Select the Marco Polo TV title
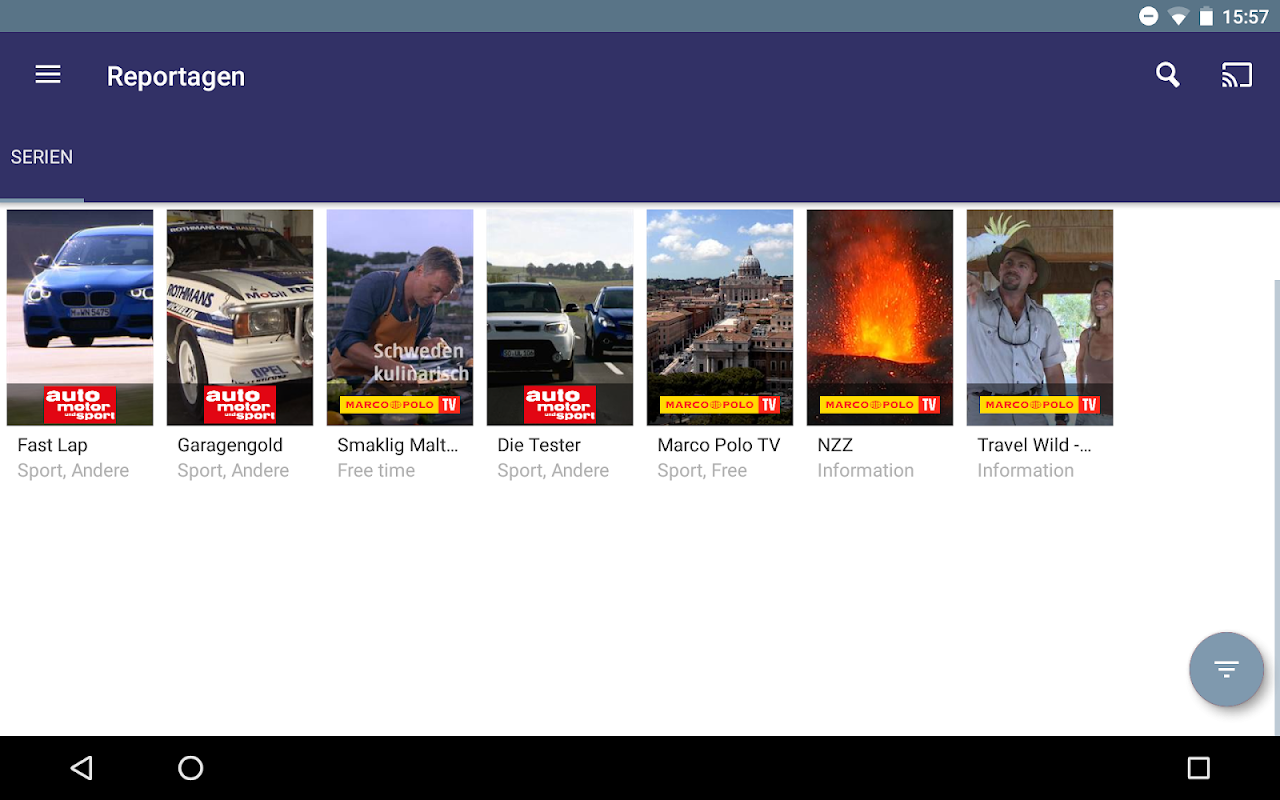 [718, 445]
